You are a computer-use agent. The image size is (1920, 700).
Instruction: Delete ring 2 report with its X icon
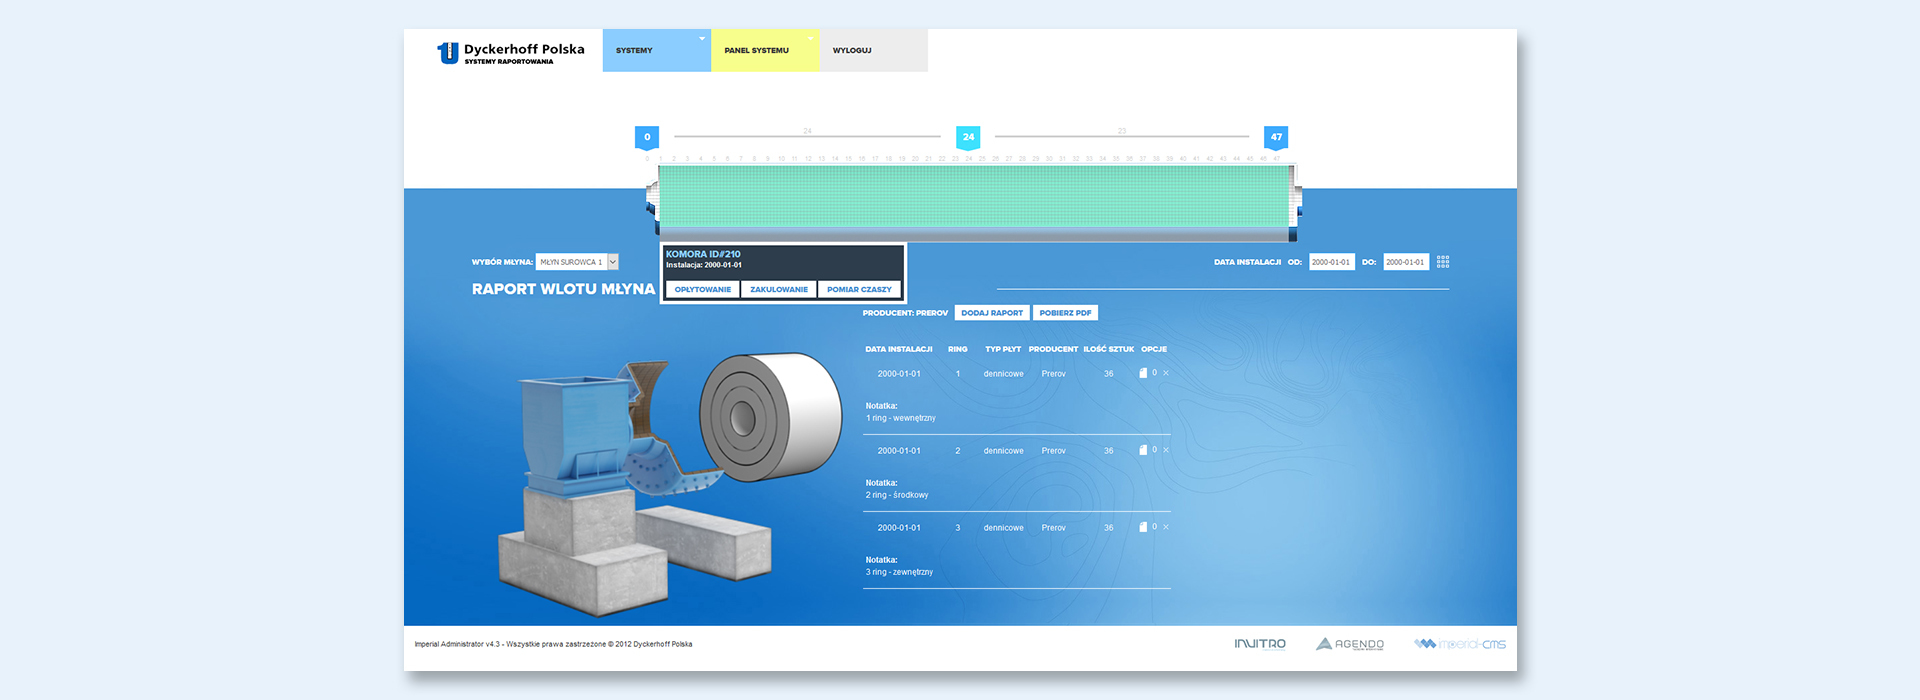tap(1166, 450)
